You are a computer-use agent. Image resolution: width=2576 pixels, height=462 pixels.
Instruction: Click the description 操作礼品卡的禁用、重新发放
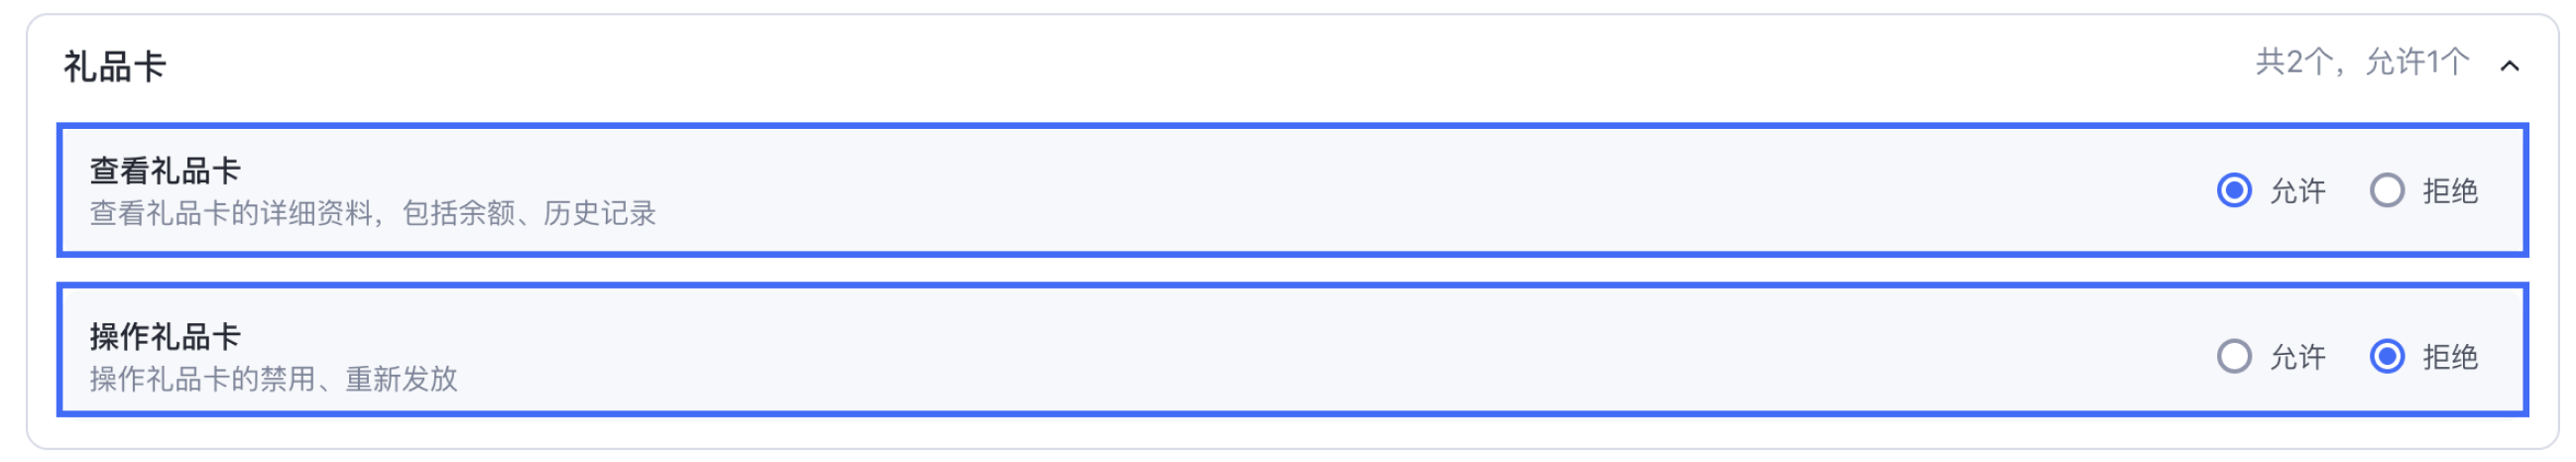[x=273, y=379]
